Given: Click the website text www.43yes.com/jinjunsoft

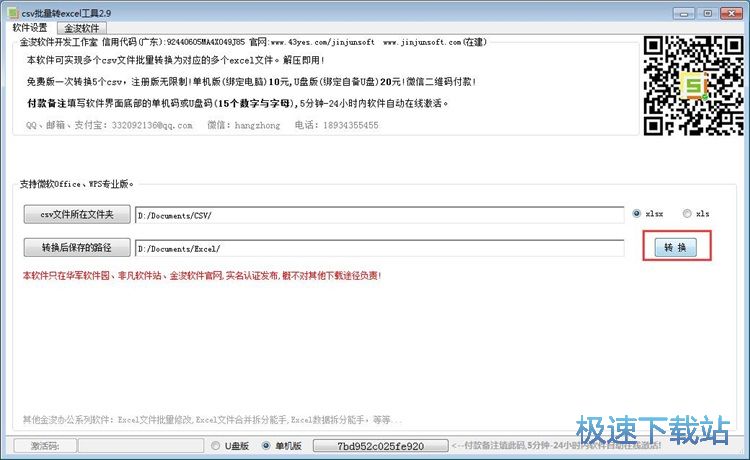Looking at the screenshot, I should click(323, 42).
